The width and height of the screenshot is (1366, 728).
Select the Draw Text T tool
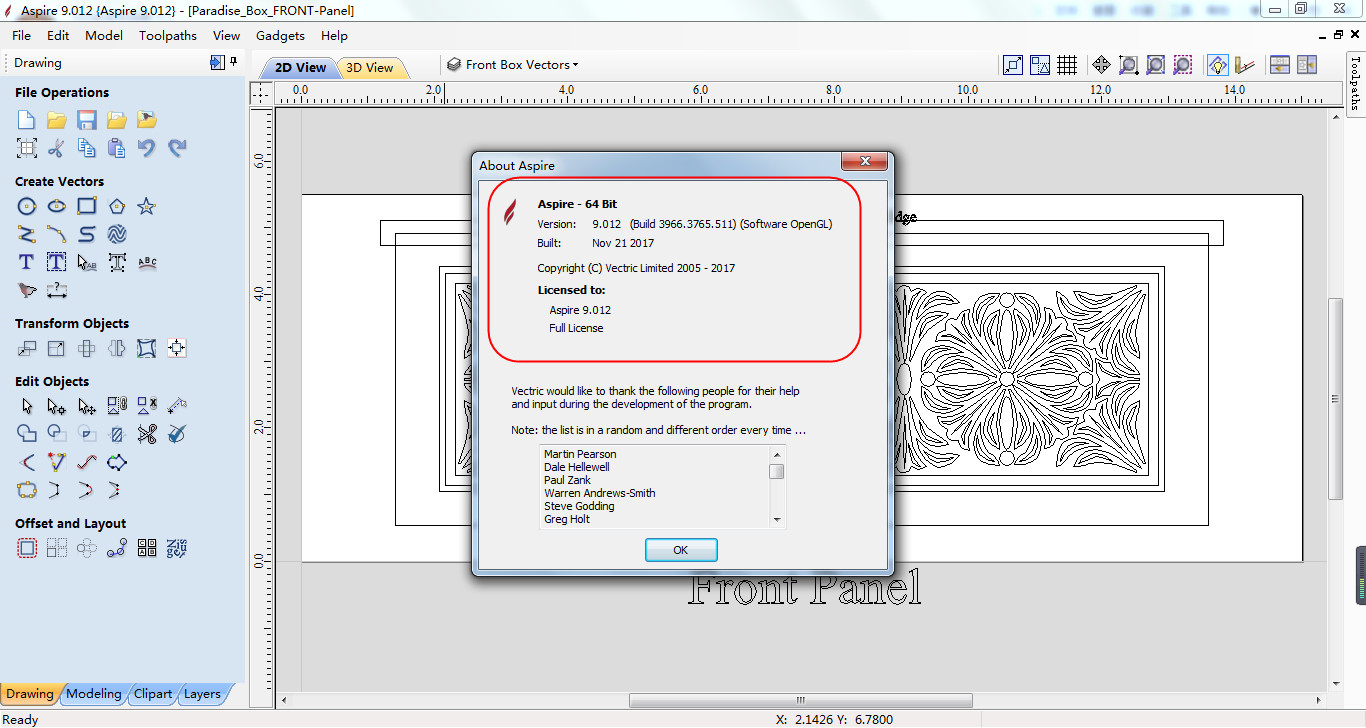(x=27, y=262)
